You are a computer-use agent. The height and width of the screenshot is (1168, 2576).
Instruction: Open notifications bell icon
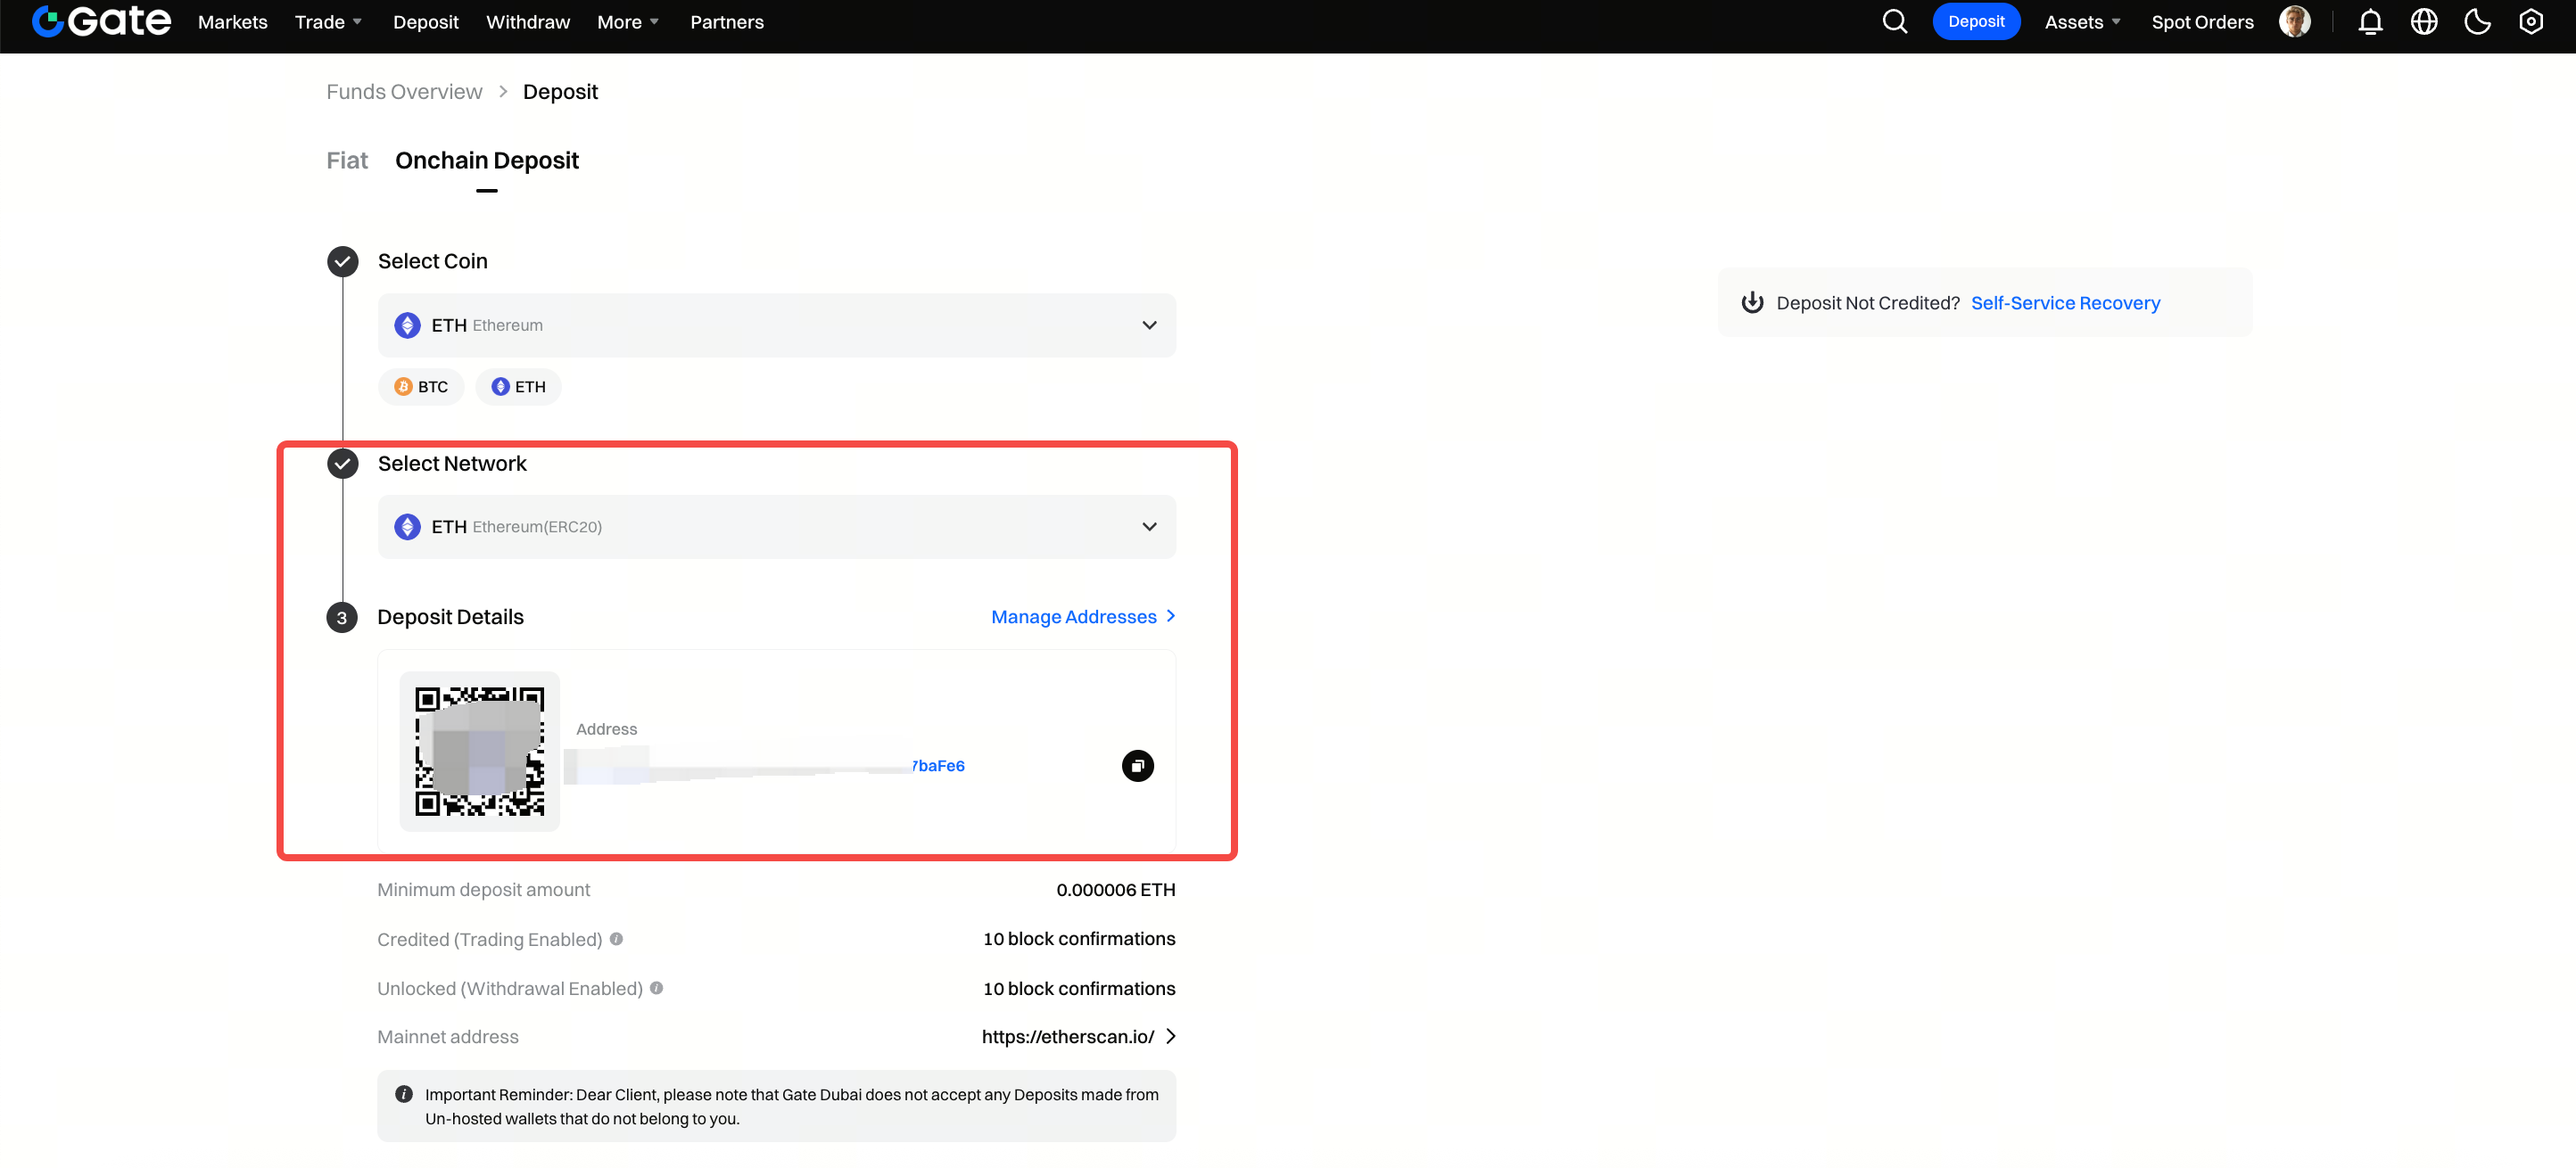coord(2370,21)
